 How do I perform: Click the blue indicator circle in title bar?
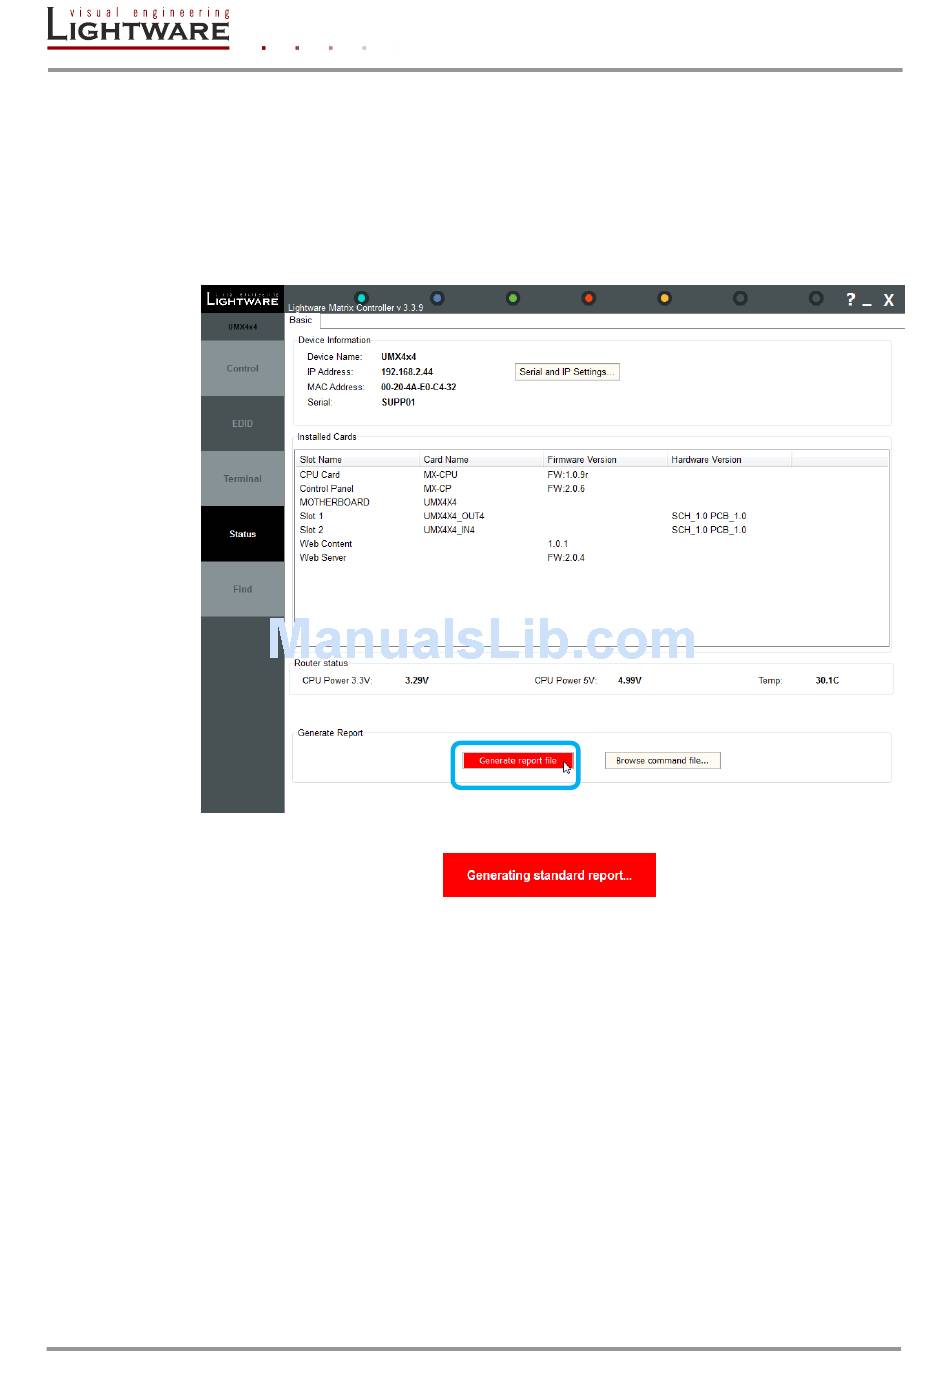pyautogui.click(x=437, y=298)
